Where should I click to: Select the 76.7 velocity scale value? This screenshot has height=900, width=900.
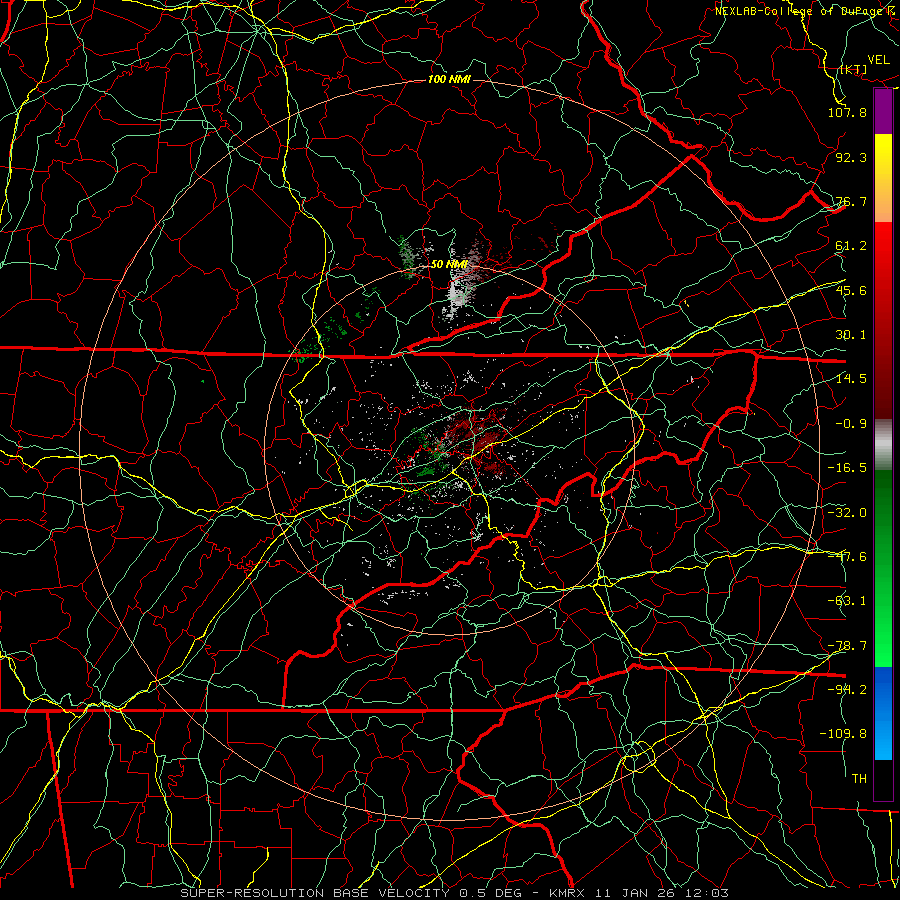[x=851, y=201]
